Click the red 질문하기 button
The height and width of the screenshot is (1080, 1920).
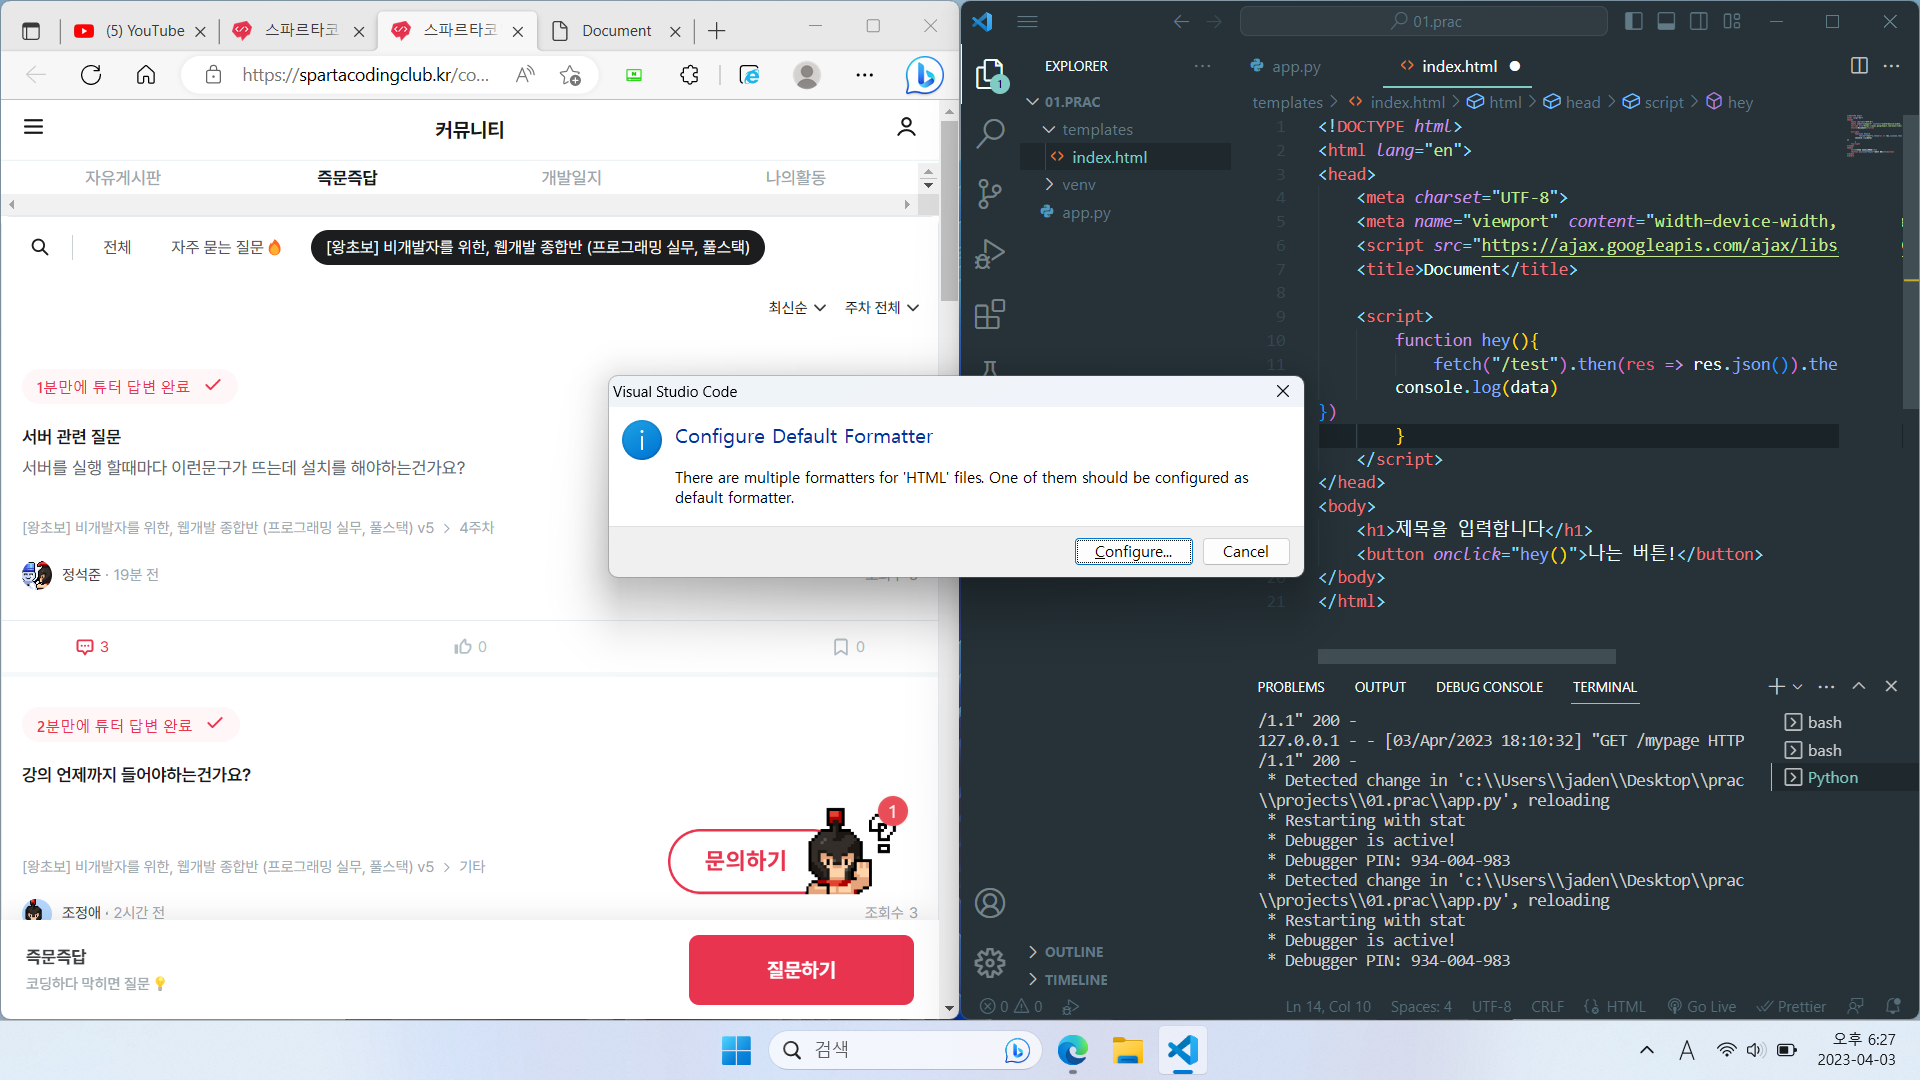[801, 970]
